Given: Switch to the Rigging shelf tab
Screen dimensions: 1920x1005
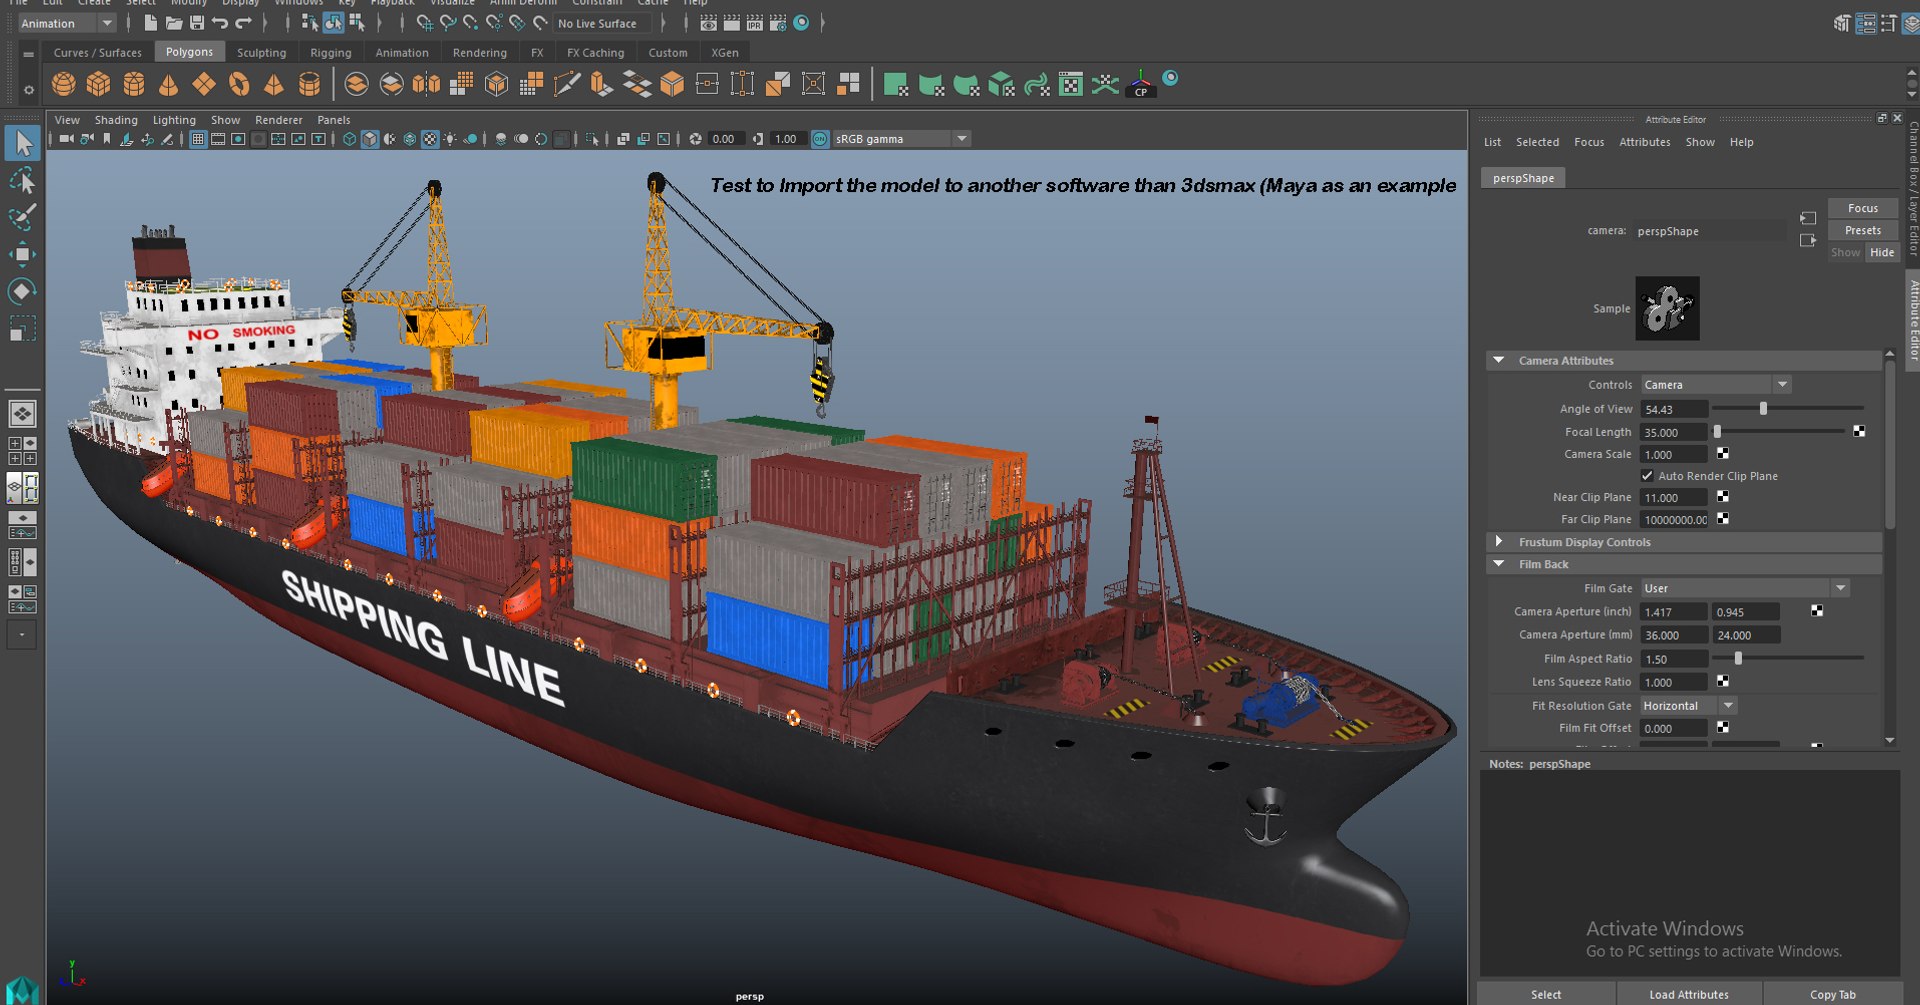Looking at the screenshot, I should (x=330, y=53).
